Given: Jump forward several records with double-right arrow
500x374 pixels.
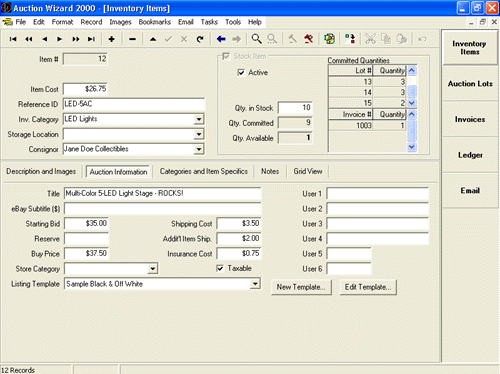Looking at the screenshot, I should click(x=76, y=39).
